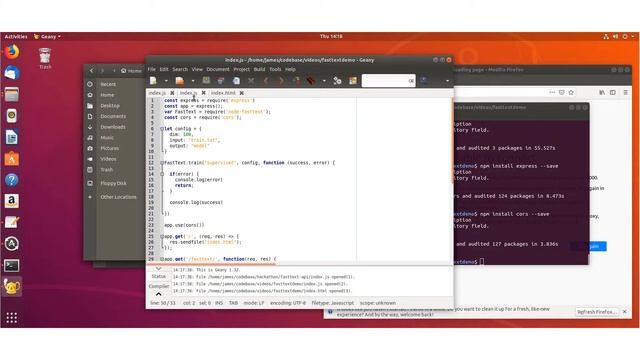Click 'filetype: Javascript' in the status bar

333,303
